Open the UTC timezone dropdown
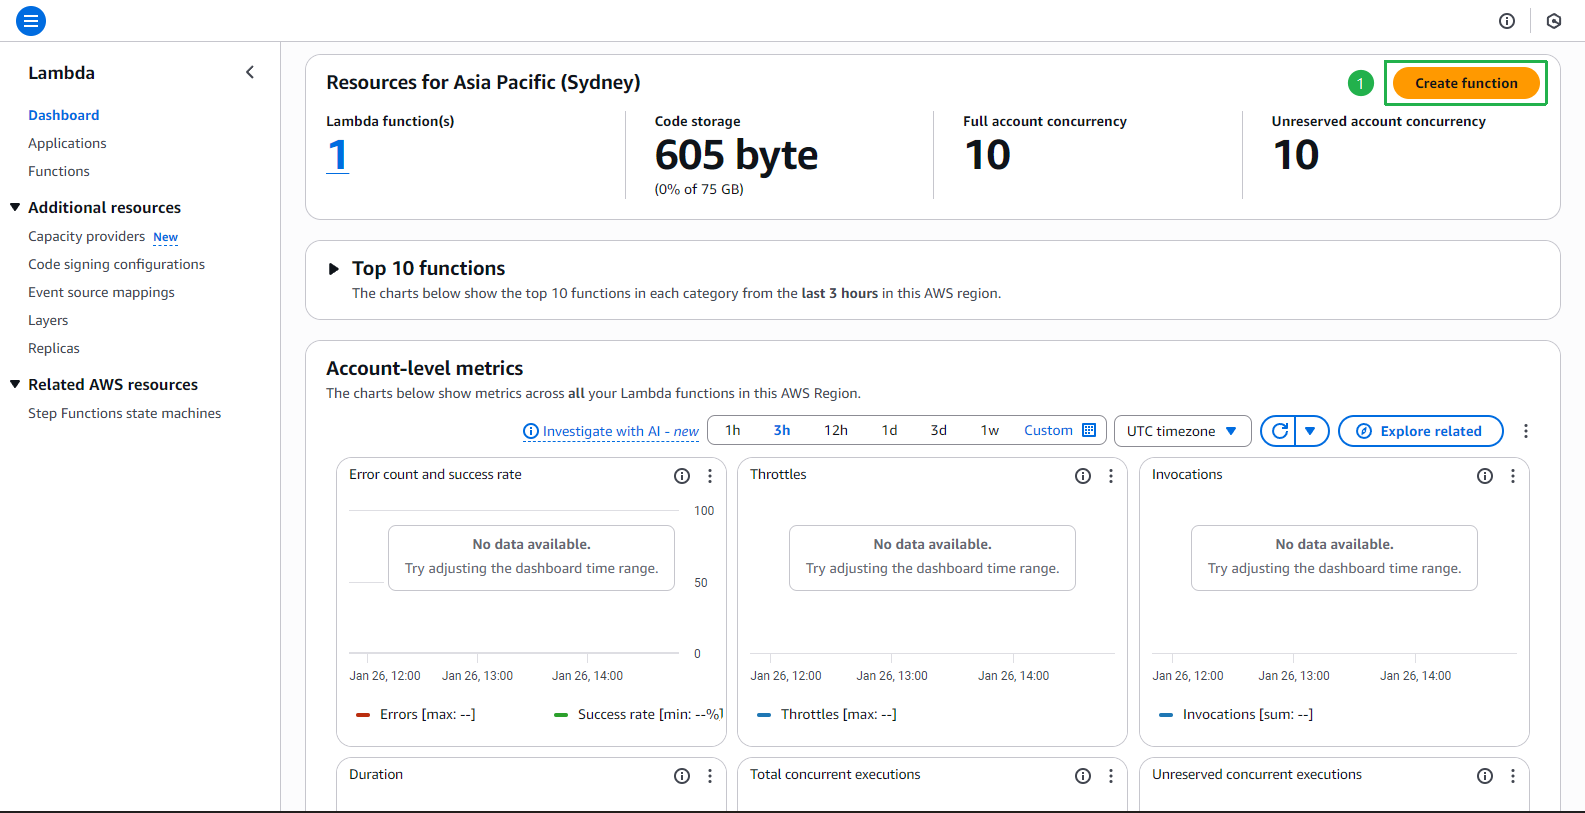This screenshot has height=813, width=1585. [x=1182, y=431]
